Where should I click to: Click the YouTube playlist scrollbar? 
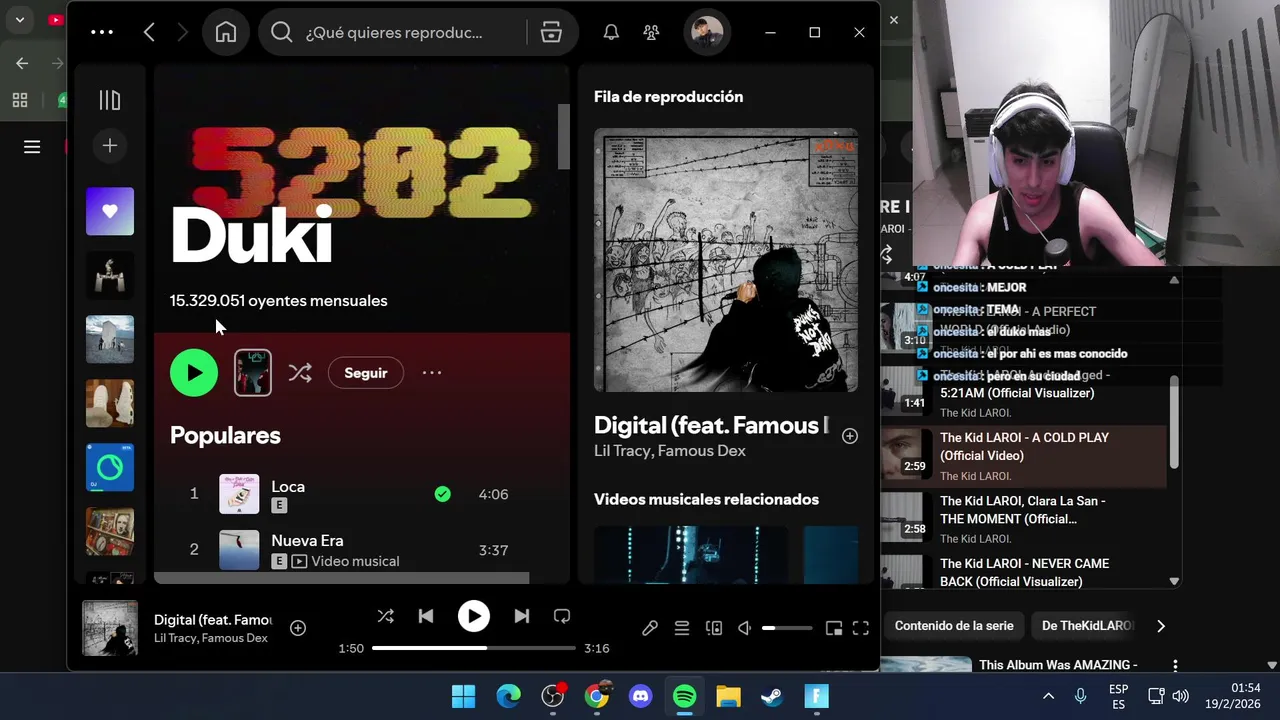(1174, 422)
